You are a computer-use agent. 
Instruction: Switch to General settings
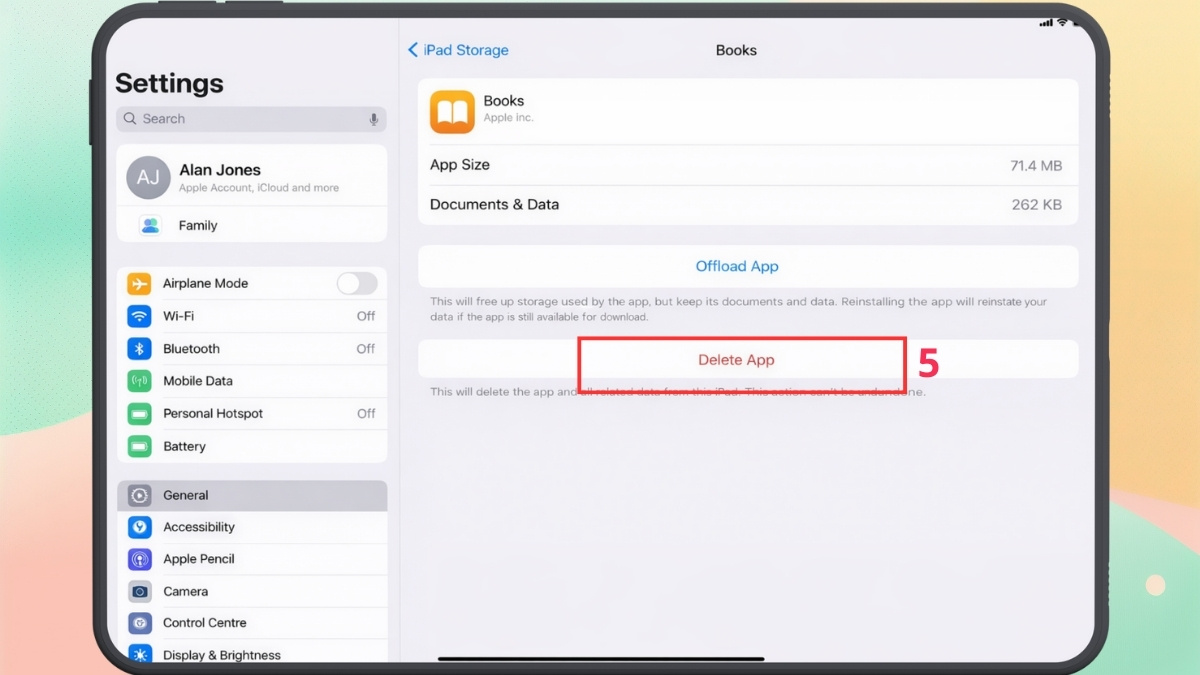tap(185, 494)
